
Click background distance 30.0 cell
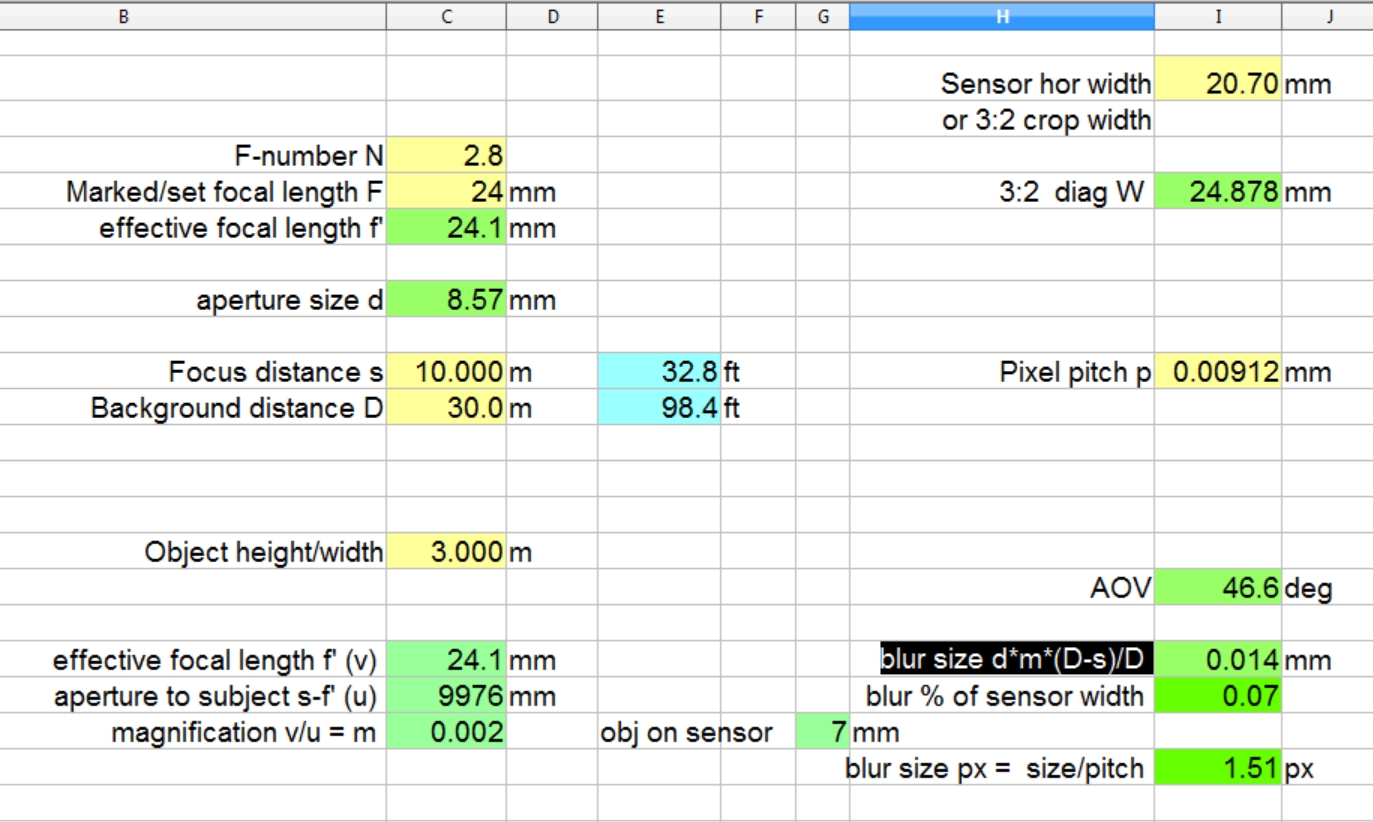tap(446, 408)
